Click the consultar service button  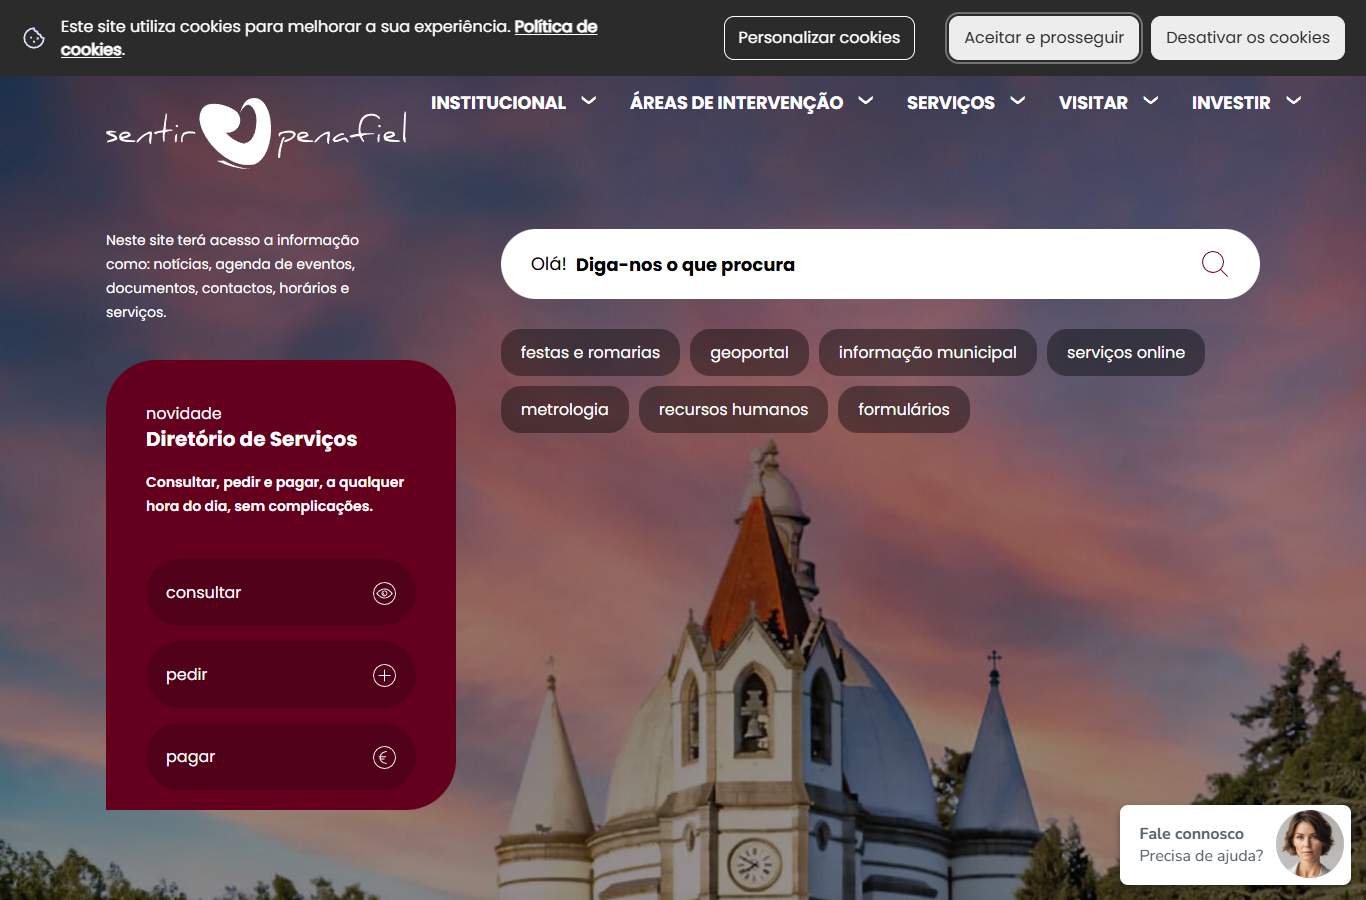pos(281,593)
